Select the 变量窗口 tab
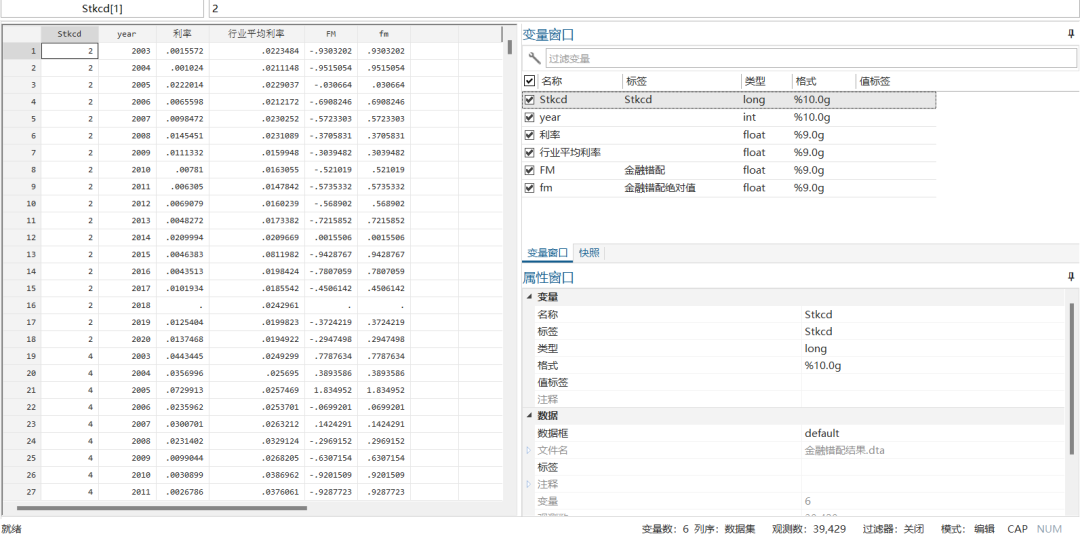This screenshot has height=536, width=1080. pos(547,253)
